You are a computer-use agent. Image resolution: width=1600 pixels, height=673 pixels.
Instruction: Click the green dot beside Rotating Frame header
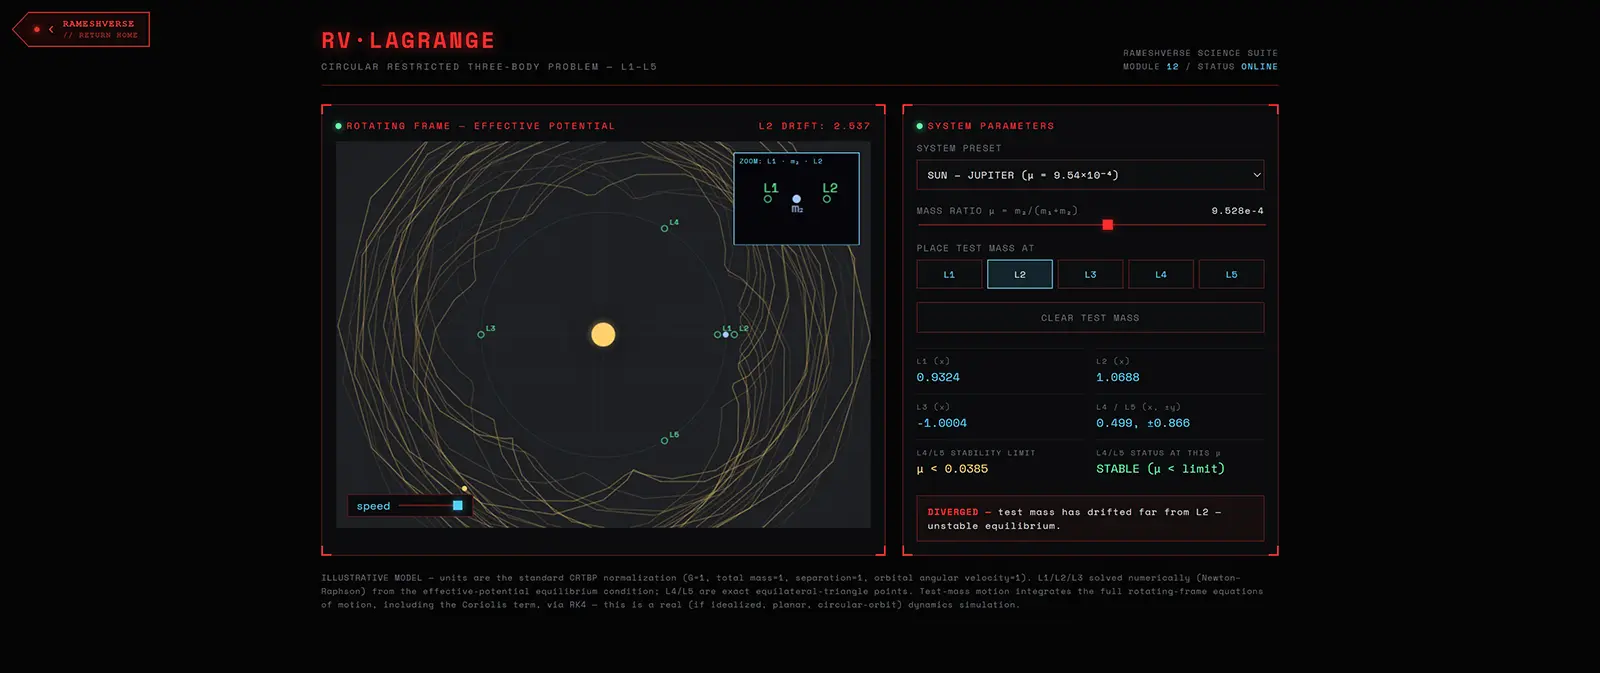(338, 126)
